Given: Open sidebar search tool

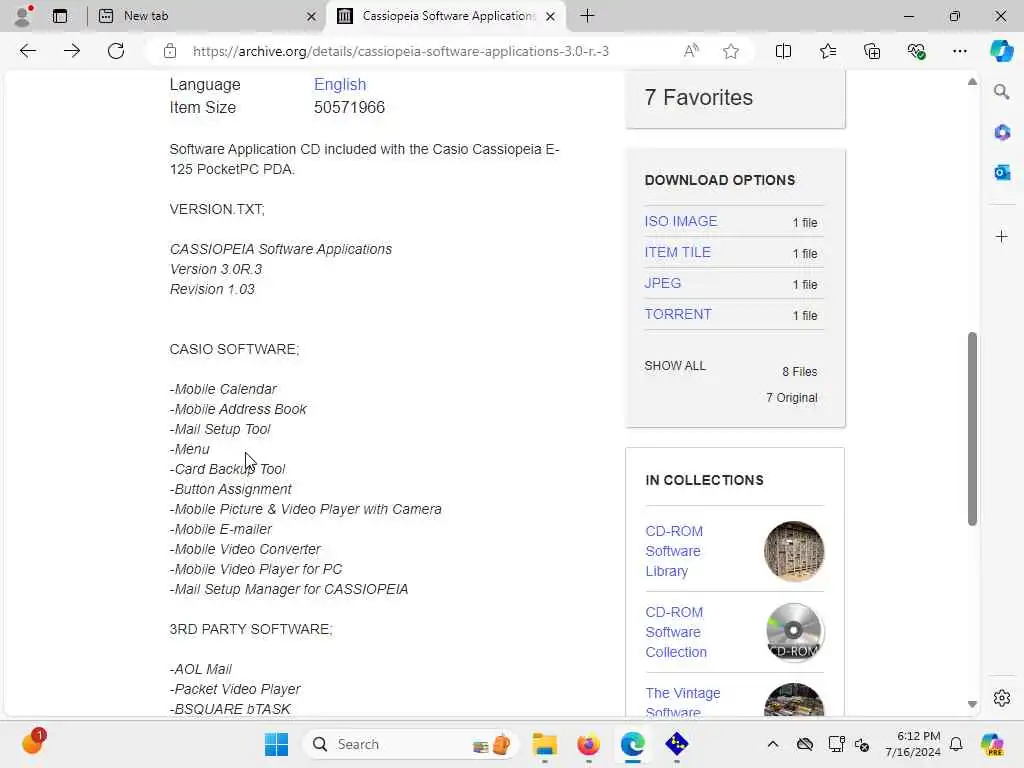Looking at the screenshot, I should point(1001,92).
